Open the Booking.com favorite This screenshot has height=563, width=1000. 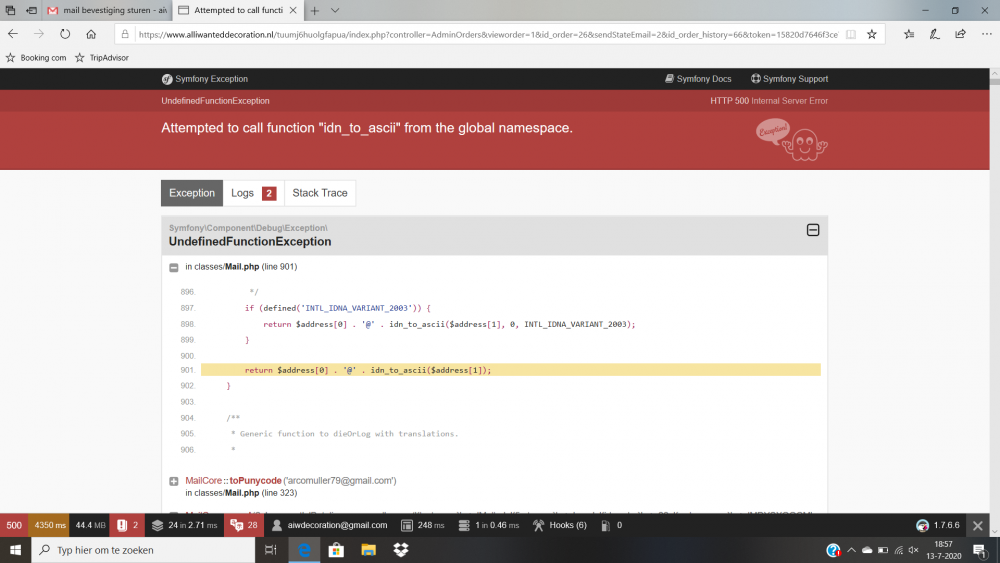(x=36, y=57)
